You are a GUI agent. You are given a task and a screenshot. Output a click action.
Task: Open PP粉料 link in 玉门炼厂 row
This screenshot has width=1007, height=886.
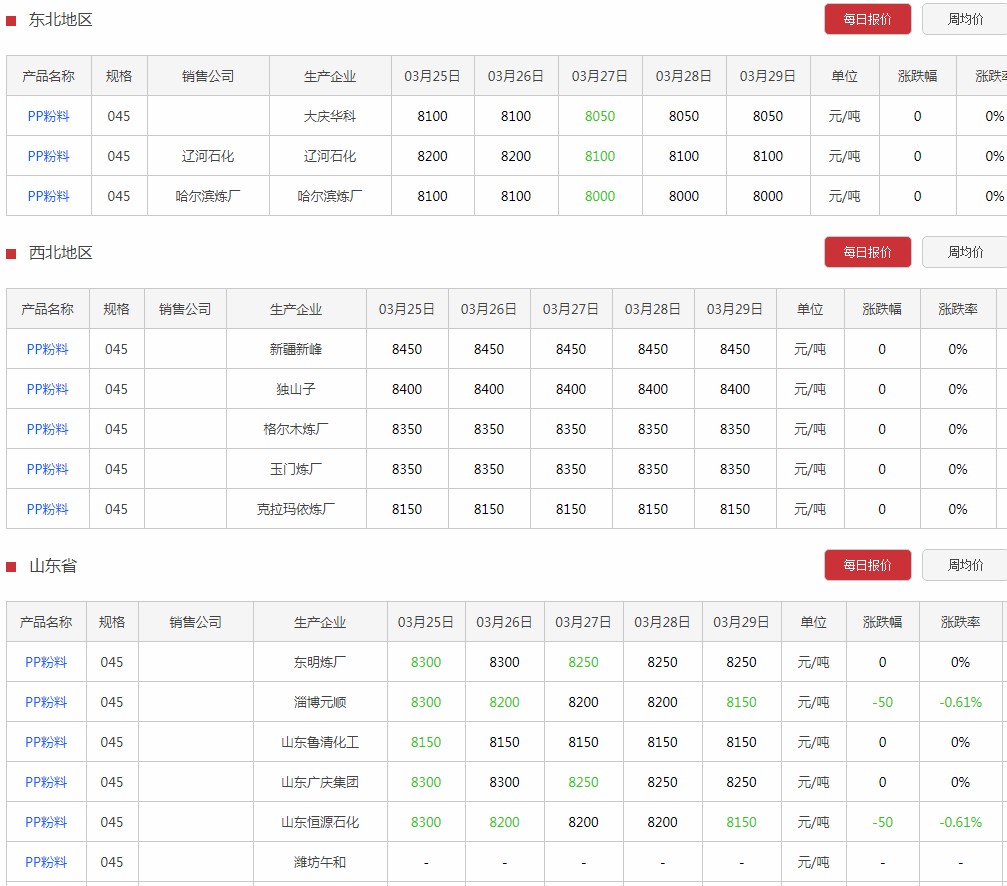pyautogui.click(x=48, y=469)
